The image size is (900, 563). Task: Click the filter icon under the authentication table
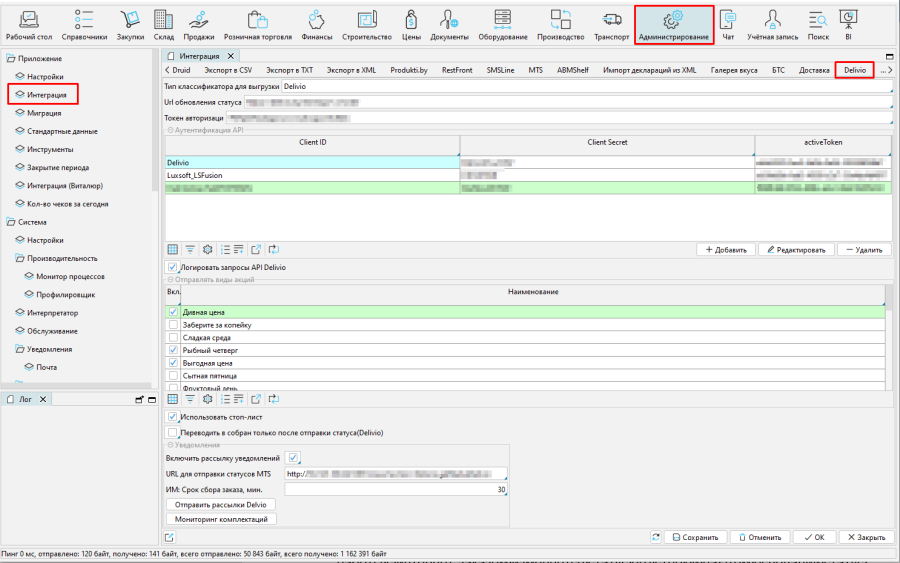pos(190,249)
